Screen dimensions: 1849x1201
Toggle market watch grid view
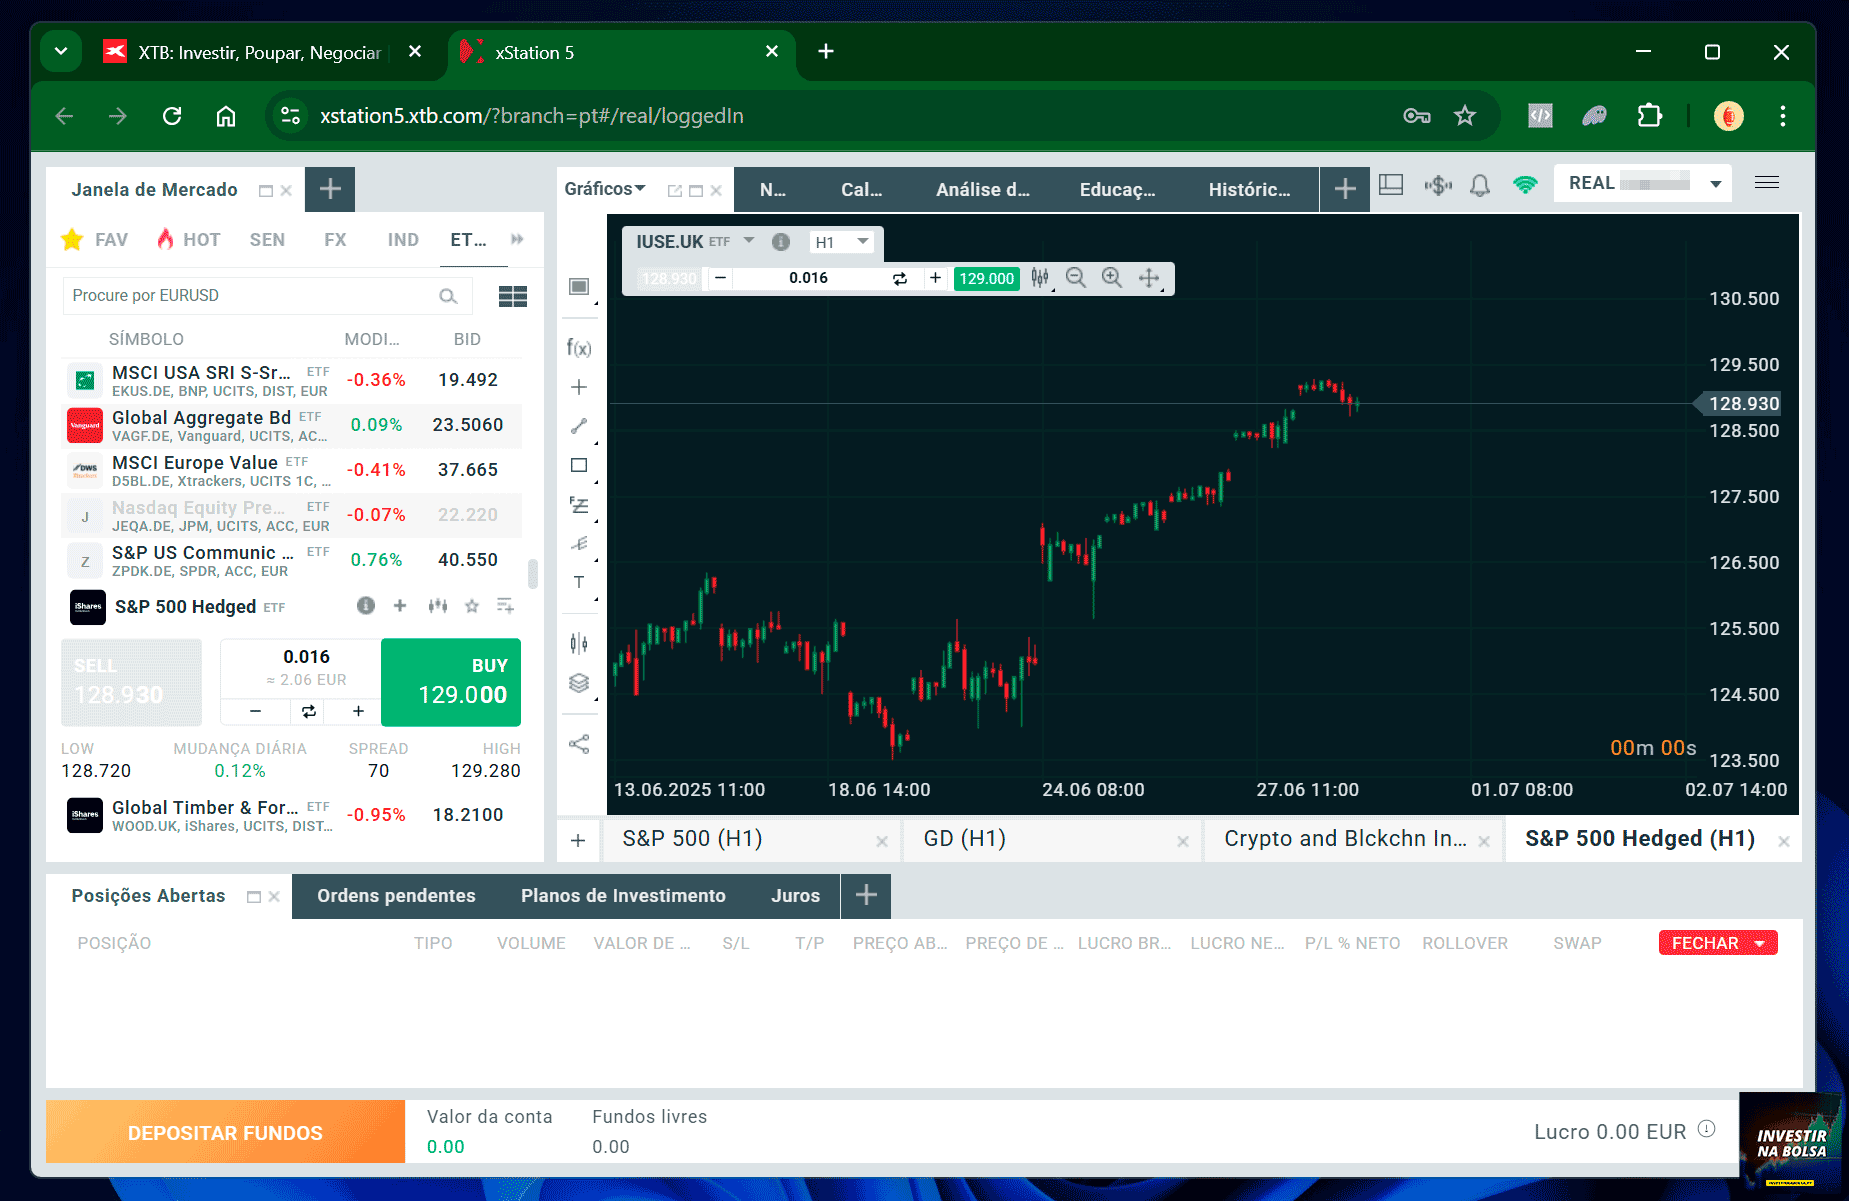tap(513, 296)
